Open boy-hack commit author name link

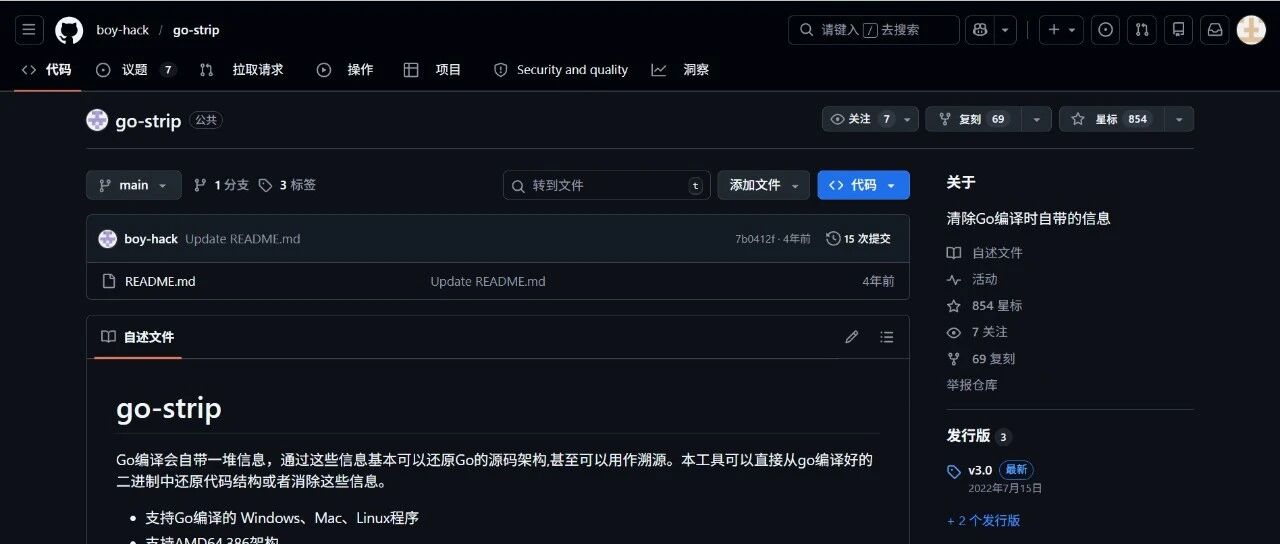pos(151,239)
